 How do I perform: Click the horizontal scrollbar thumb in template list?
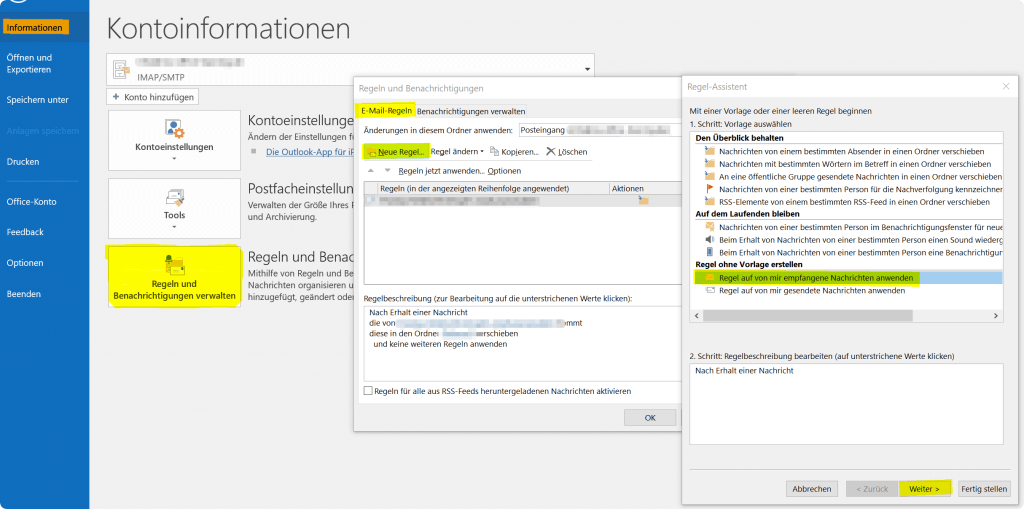pos(807,316)
